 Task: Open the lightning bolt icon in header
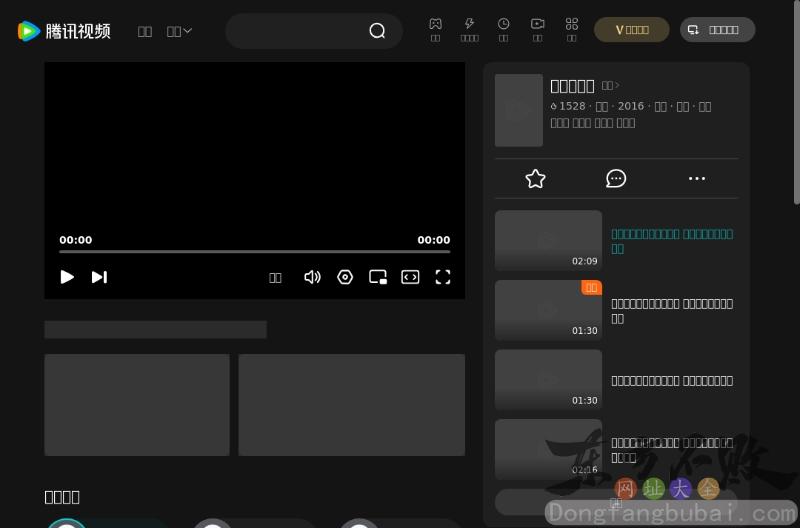pyautogui.click(x=469, y=24)
